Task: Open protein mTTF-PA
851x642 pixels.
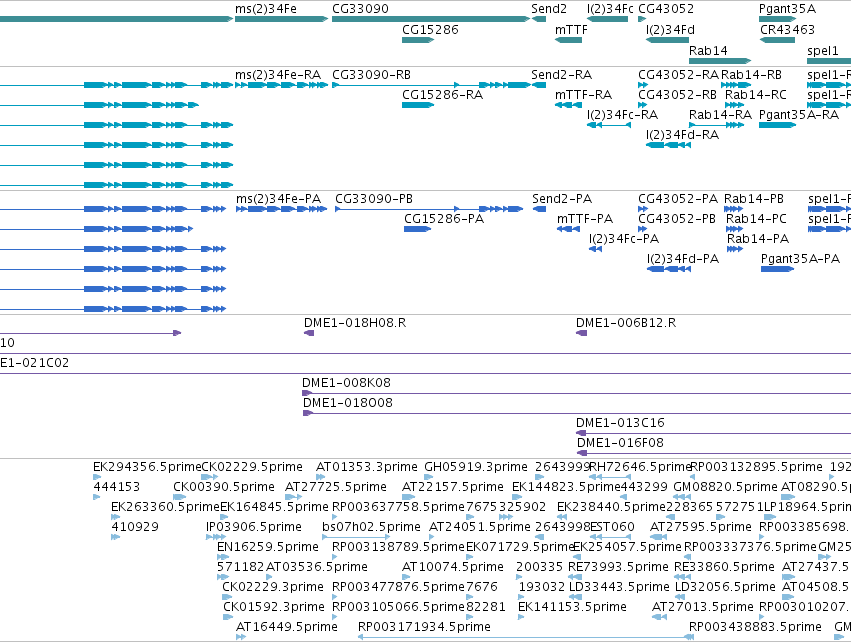Action: pos(585,219)
